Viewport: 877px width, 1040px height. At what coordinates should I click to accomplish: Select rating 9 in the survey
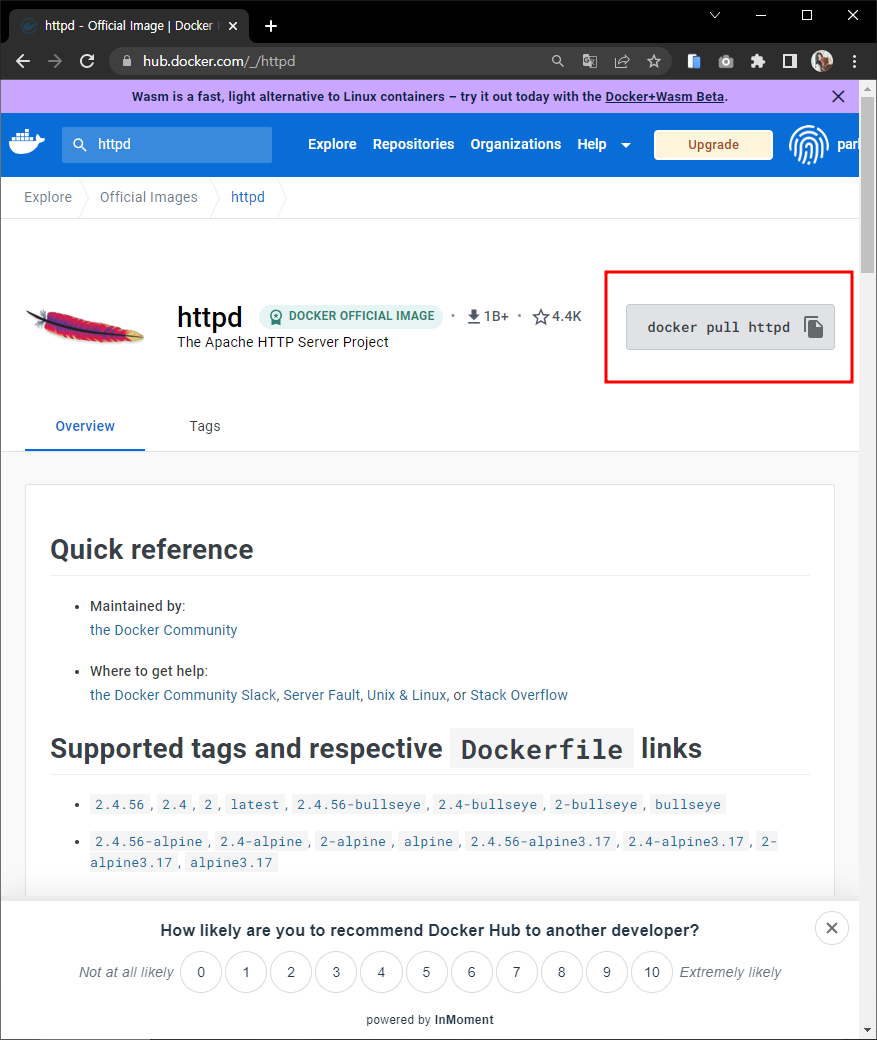point(607,972)
